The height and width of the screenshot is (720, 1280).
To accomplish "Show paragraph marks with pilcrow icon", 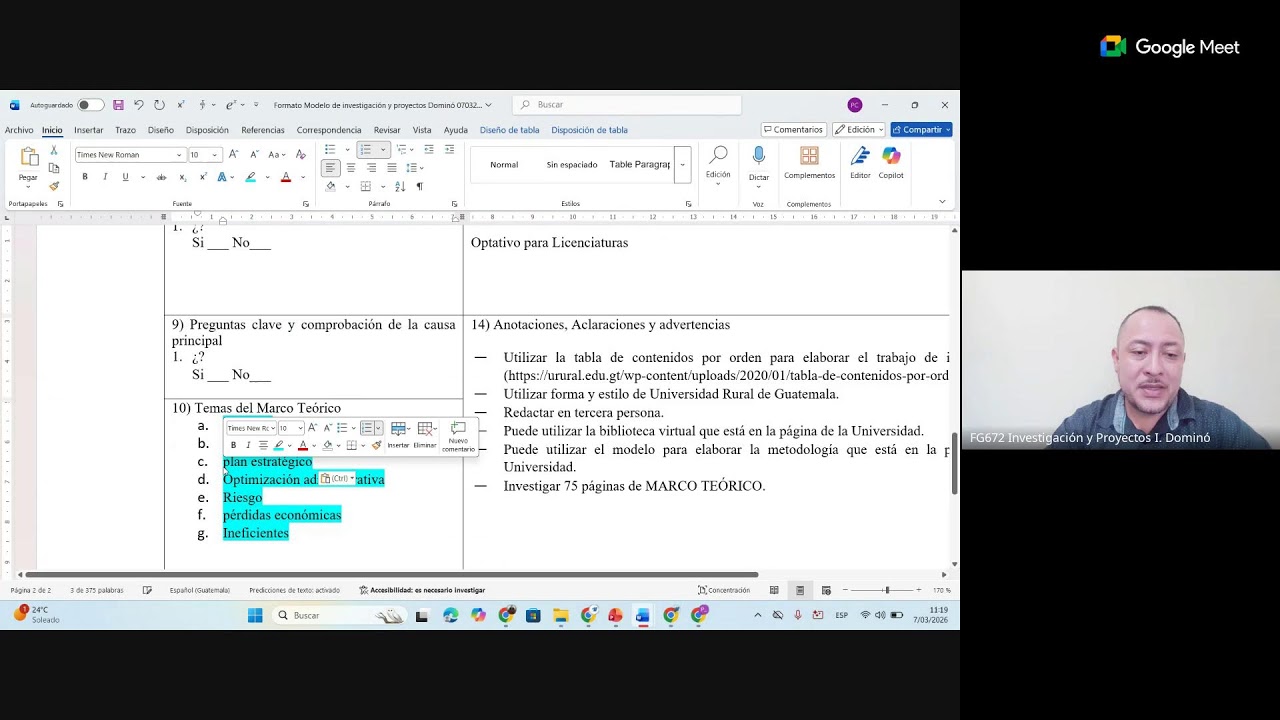I will click(419, 186).
